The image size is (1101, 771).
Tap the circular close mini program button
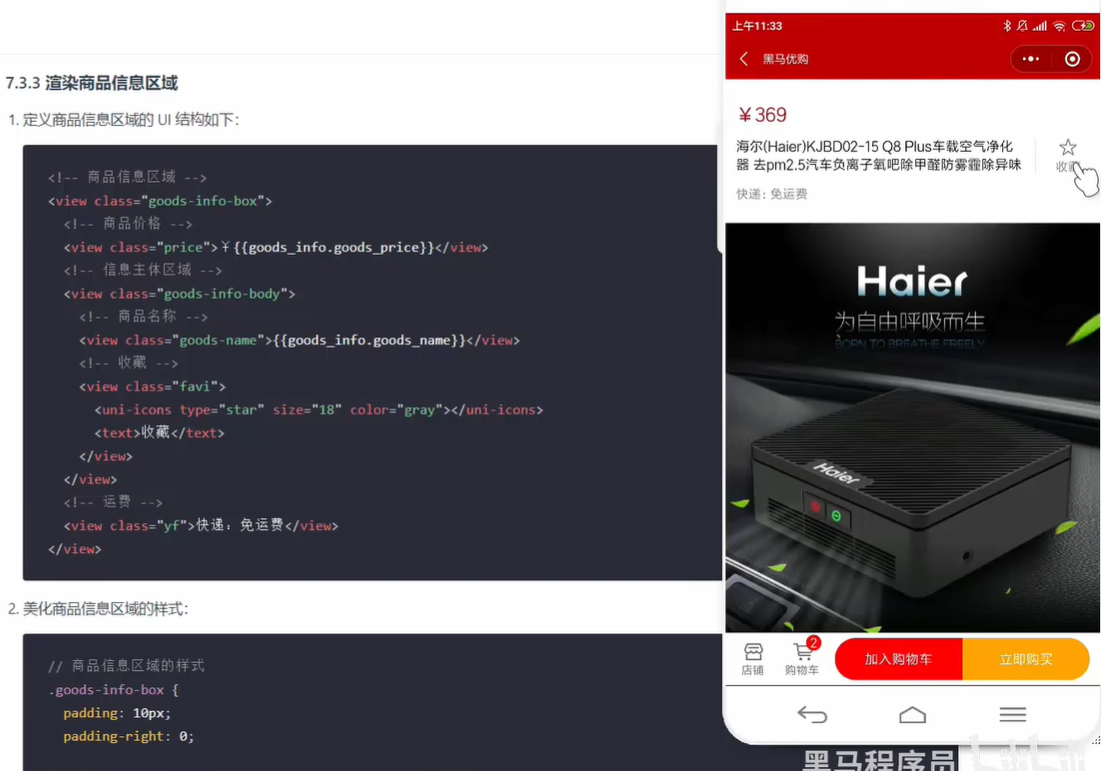pos(1072,59)
